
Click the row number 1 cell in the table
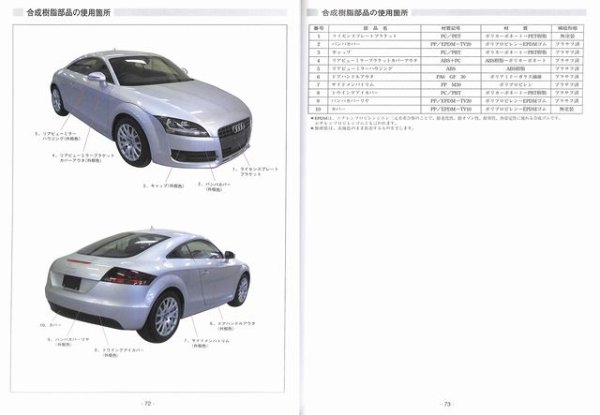(x=319, y=36)
